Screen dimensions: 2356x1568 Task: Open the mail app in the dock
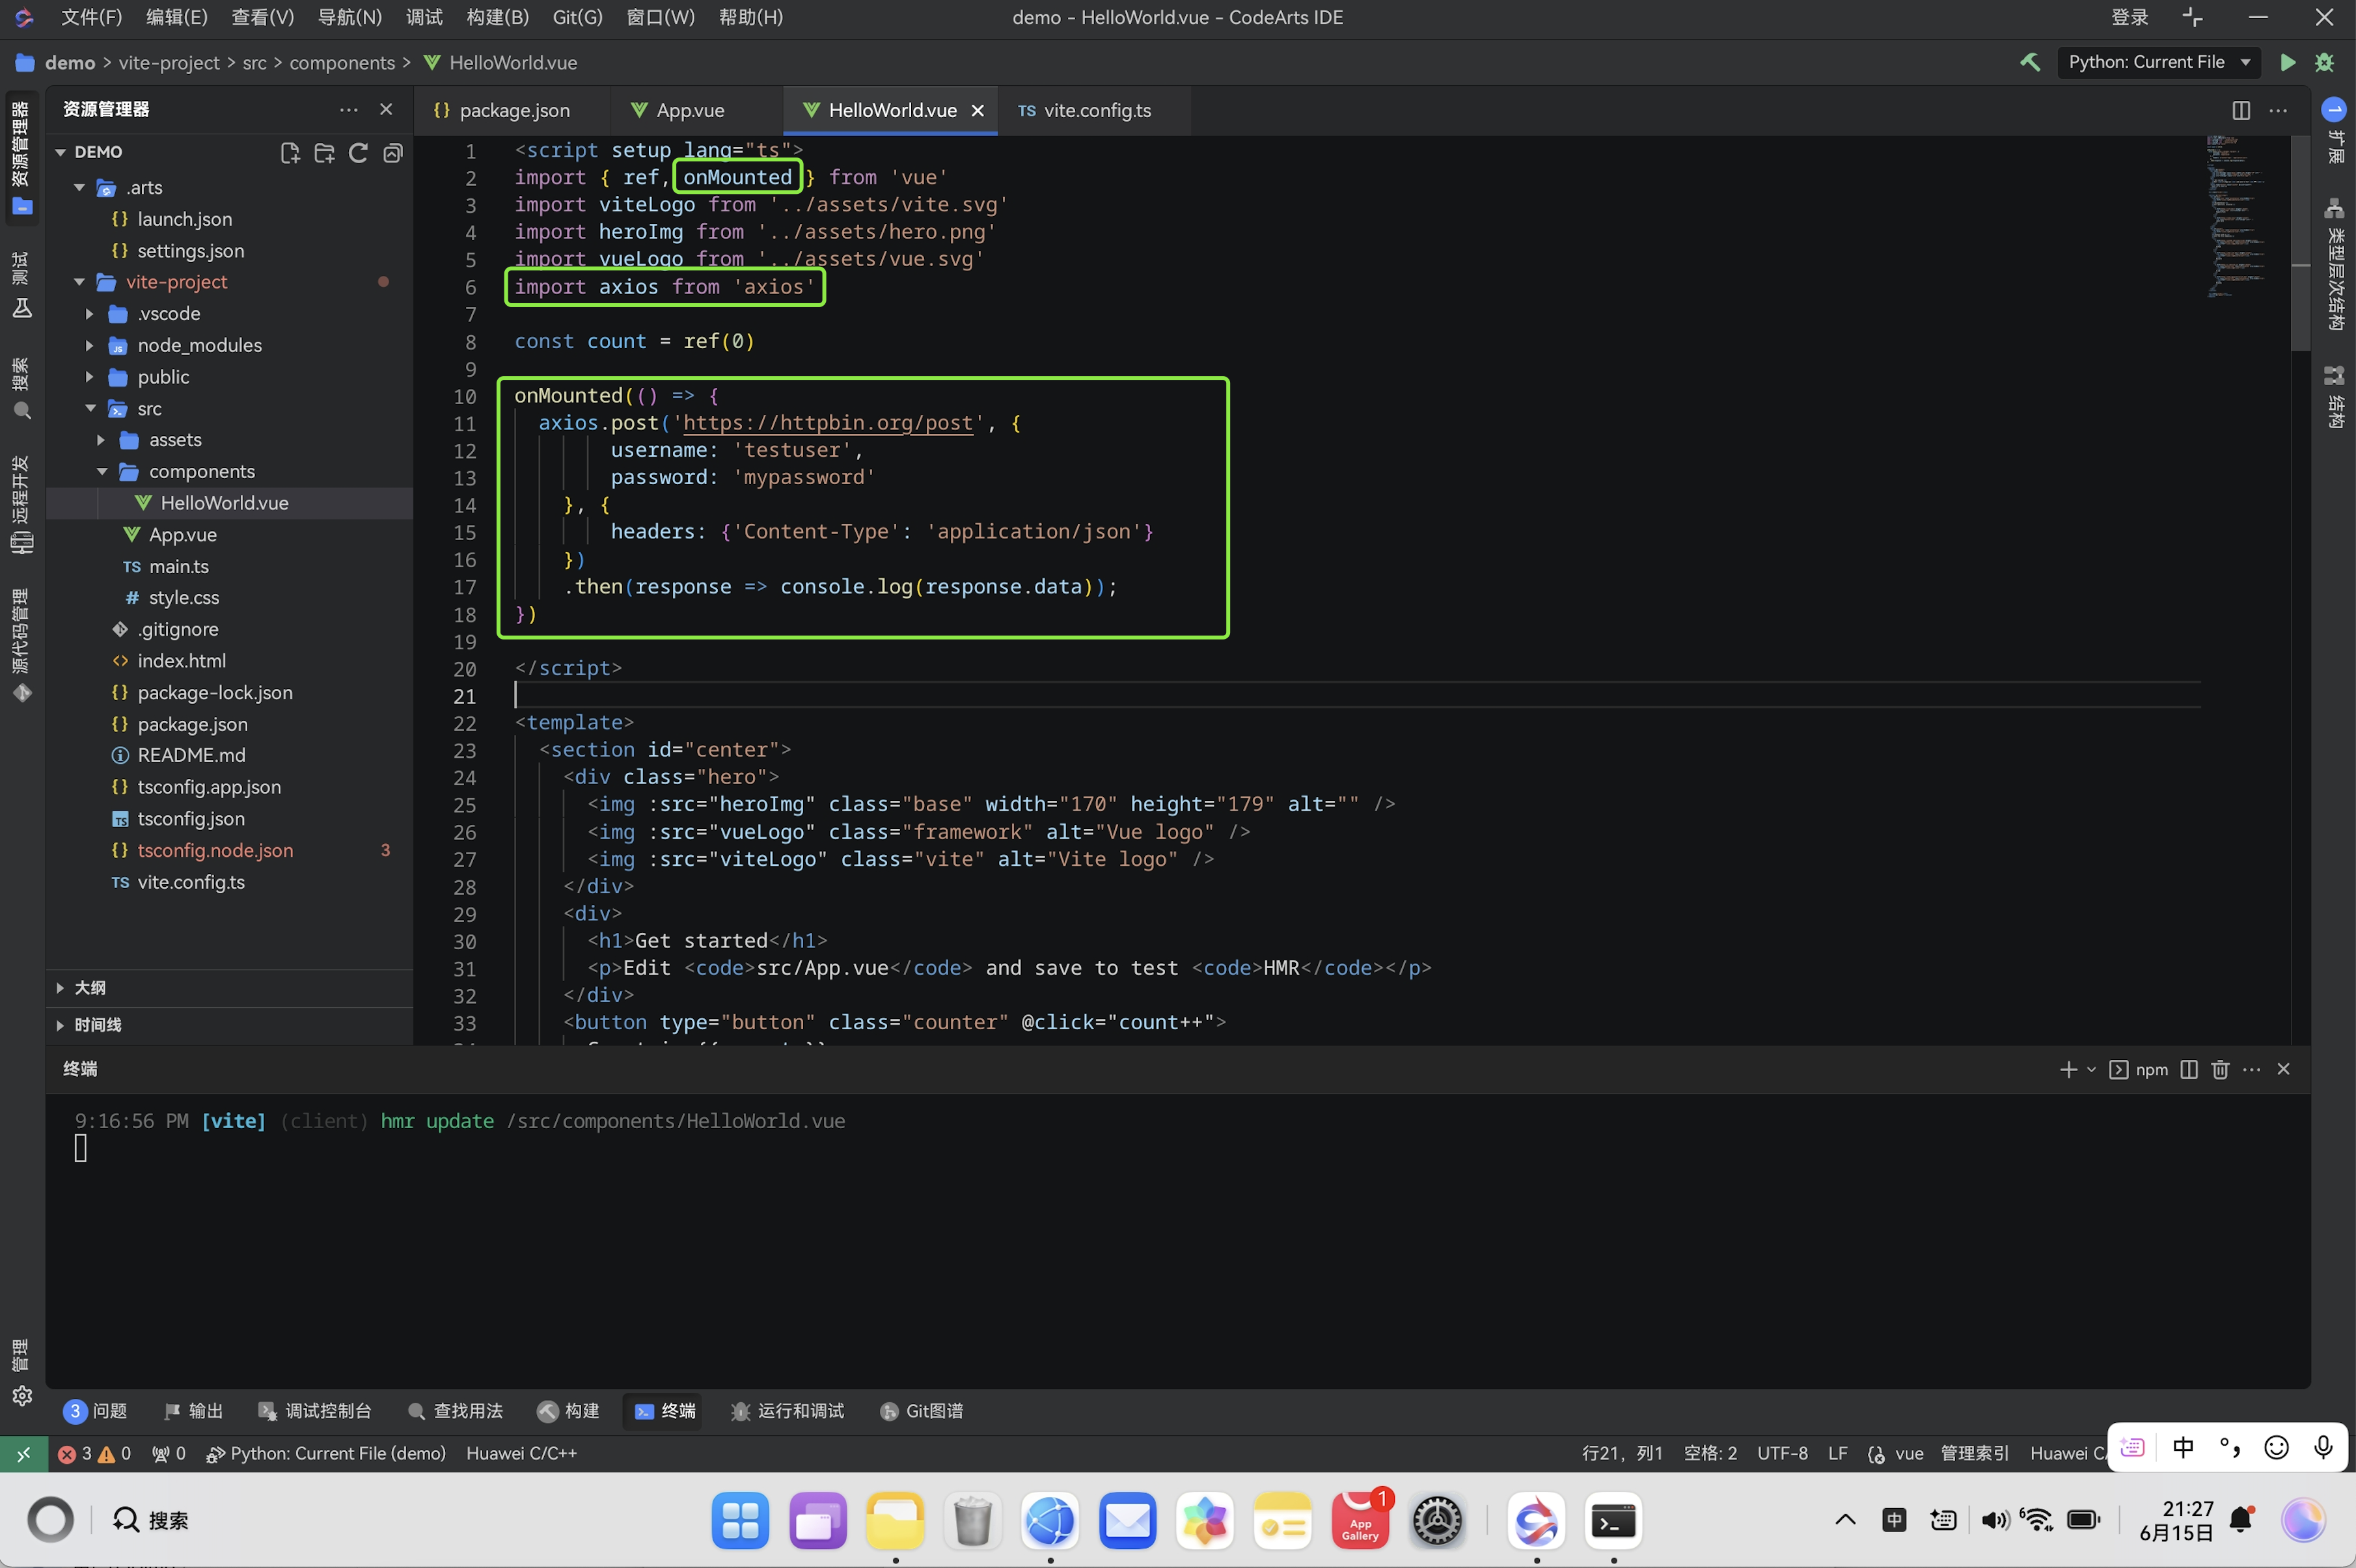1127,1521
